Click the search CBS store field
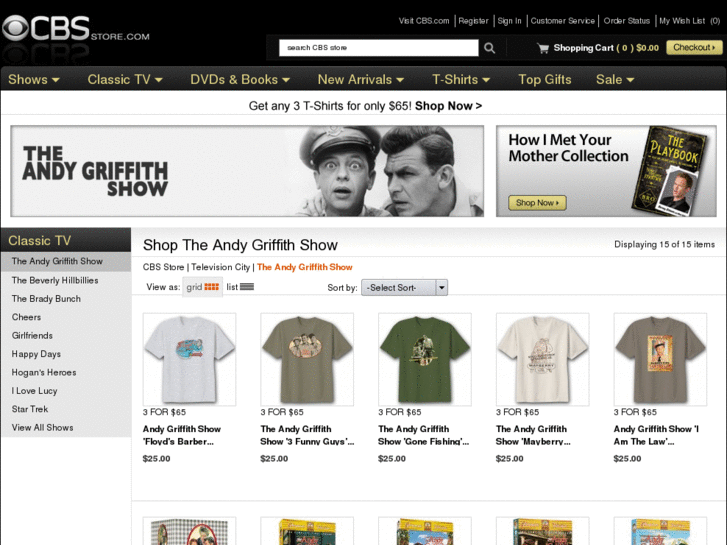Viewport: 727px width, 545px height. point(378,48)
